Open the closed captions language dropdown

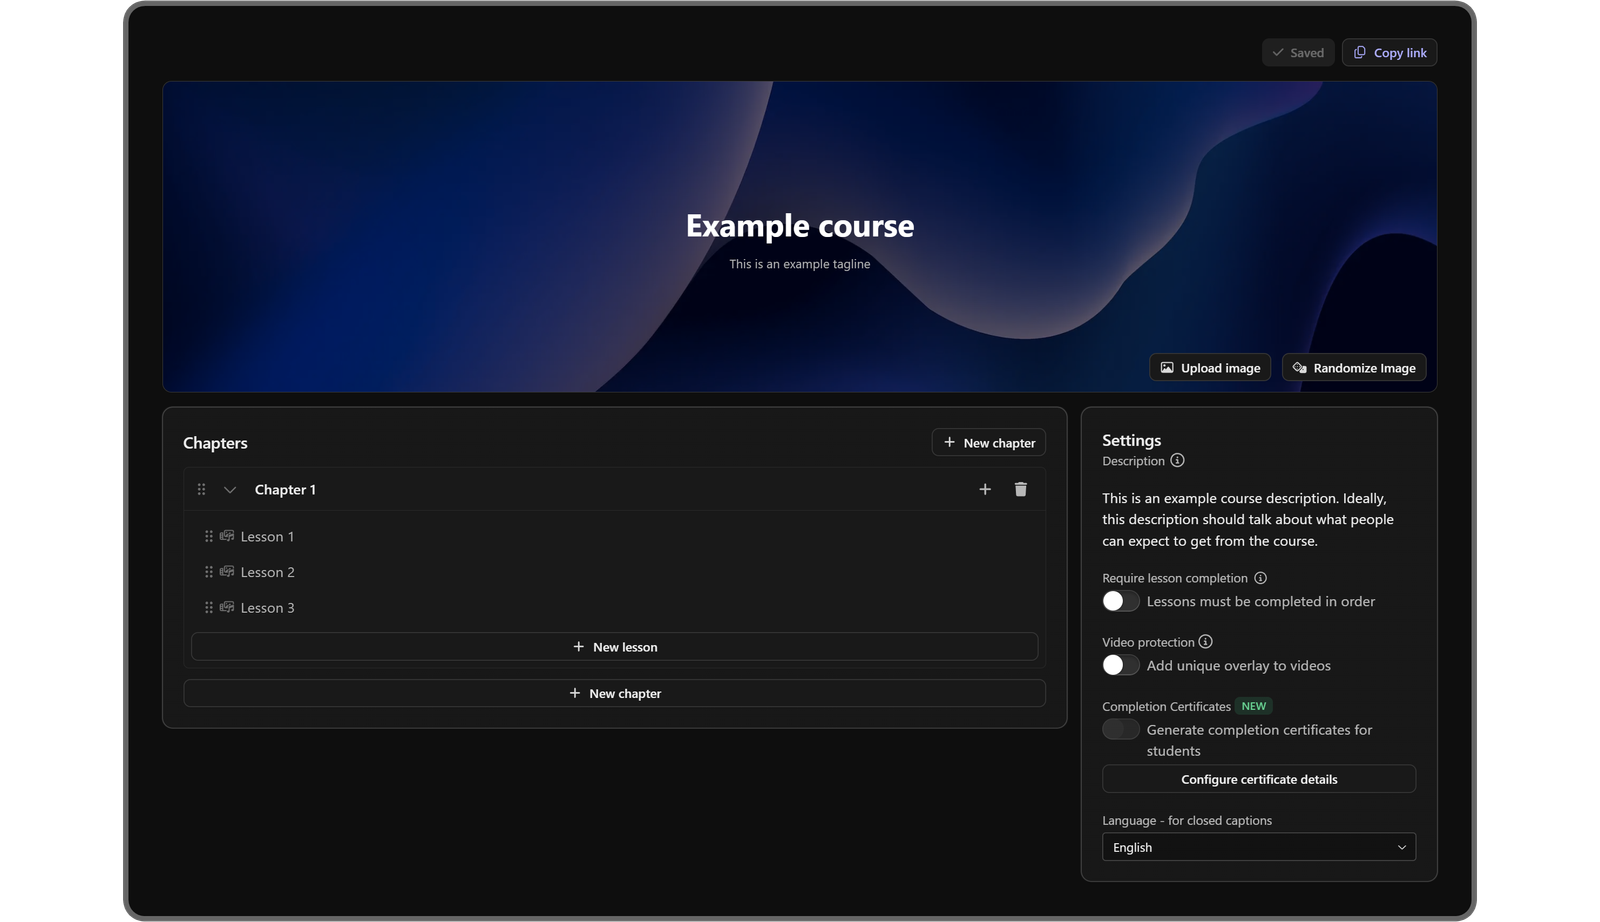click(x=1258, y=846)
